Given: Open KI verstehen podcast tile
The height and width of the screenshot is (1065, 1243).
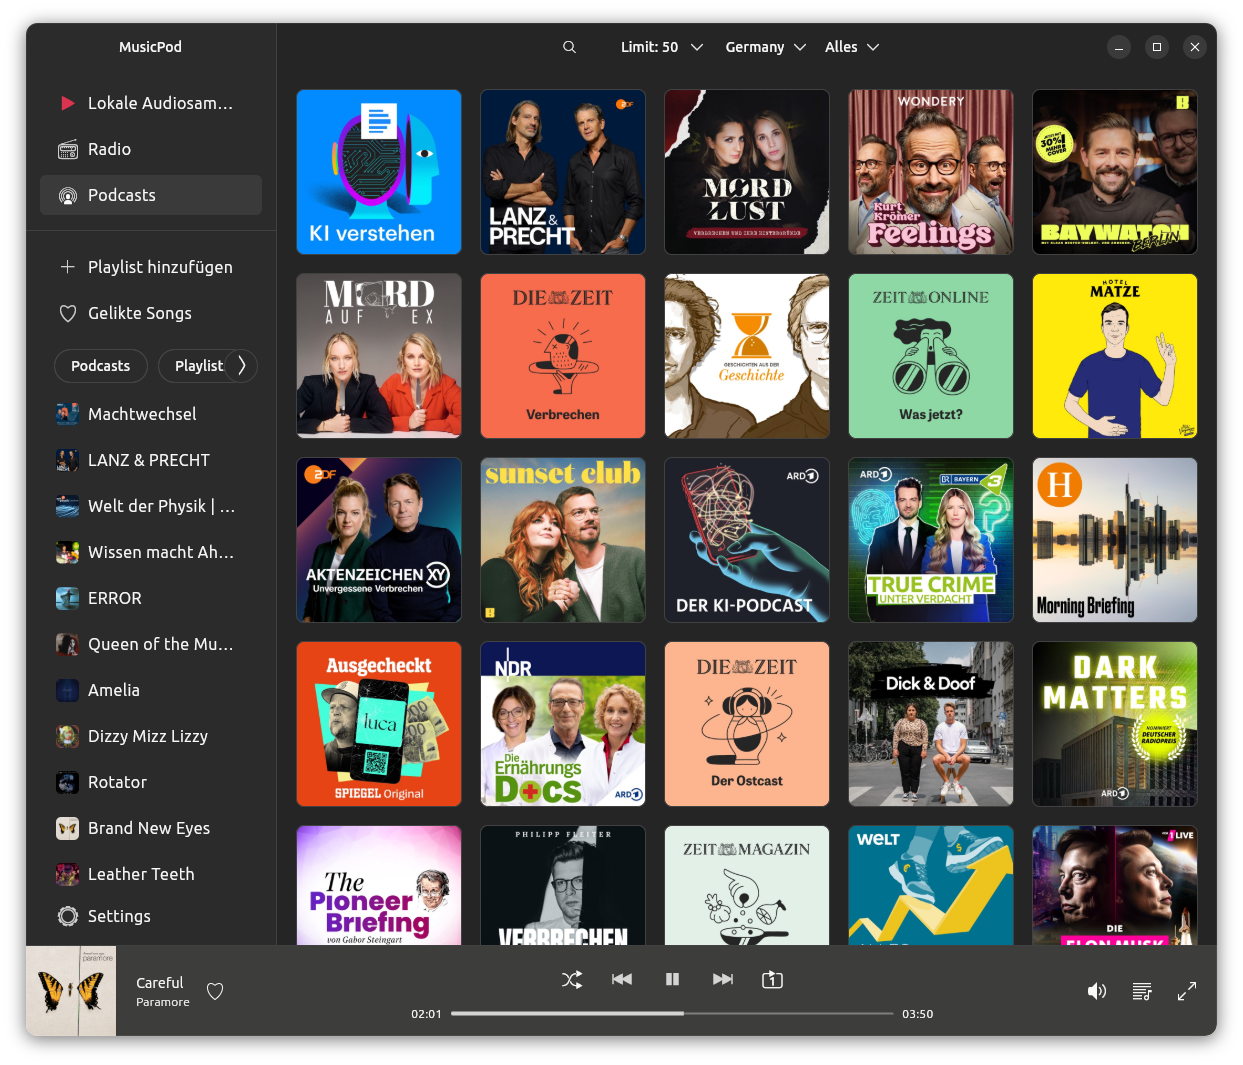Looking at the screenshot, I should 379,172.
